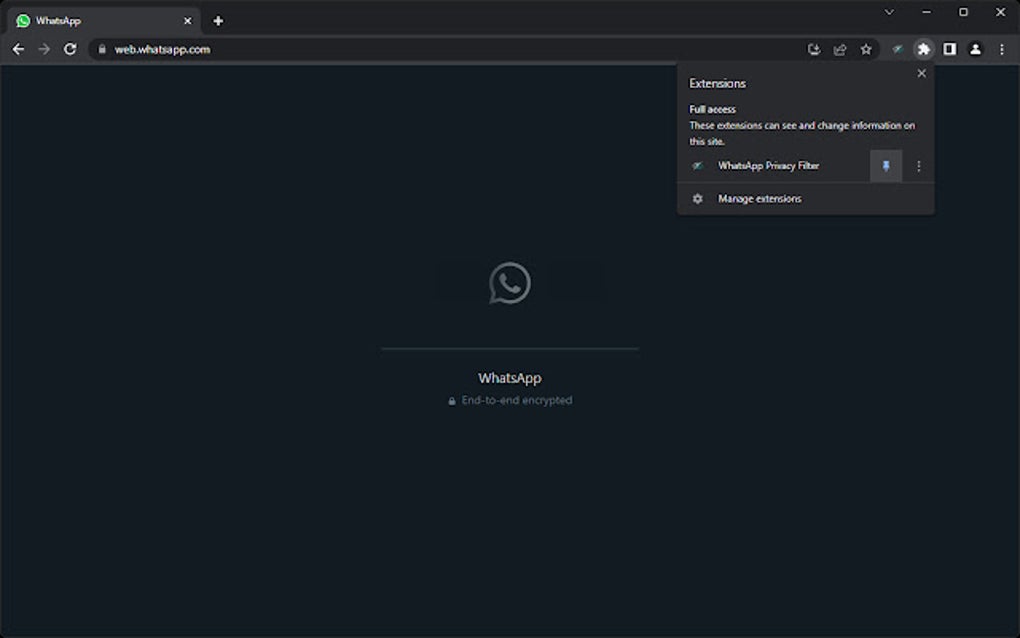This screenshot has height=638, width=1020.
Task: Click the Extensions puzzle piece icon
Action: (923, 49)
